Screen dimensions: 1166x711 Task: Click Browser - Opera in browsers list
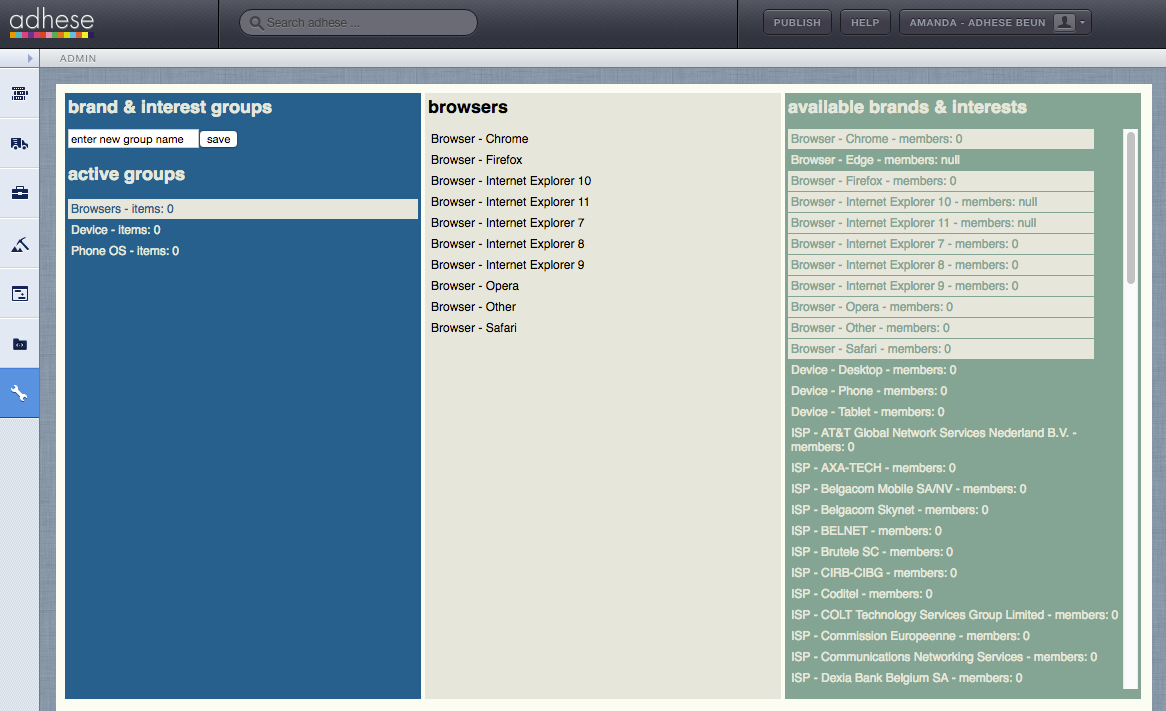[475, 286]
